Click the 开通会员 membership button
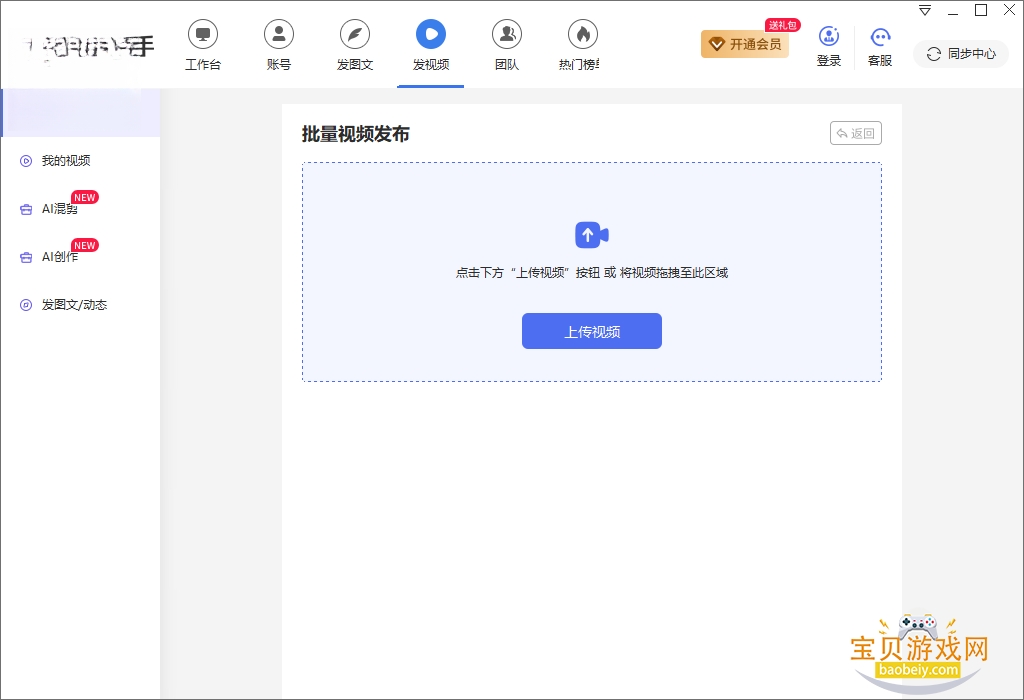This screenshot has height=700, width=1024. [x=745, y=44]
